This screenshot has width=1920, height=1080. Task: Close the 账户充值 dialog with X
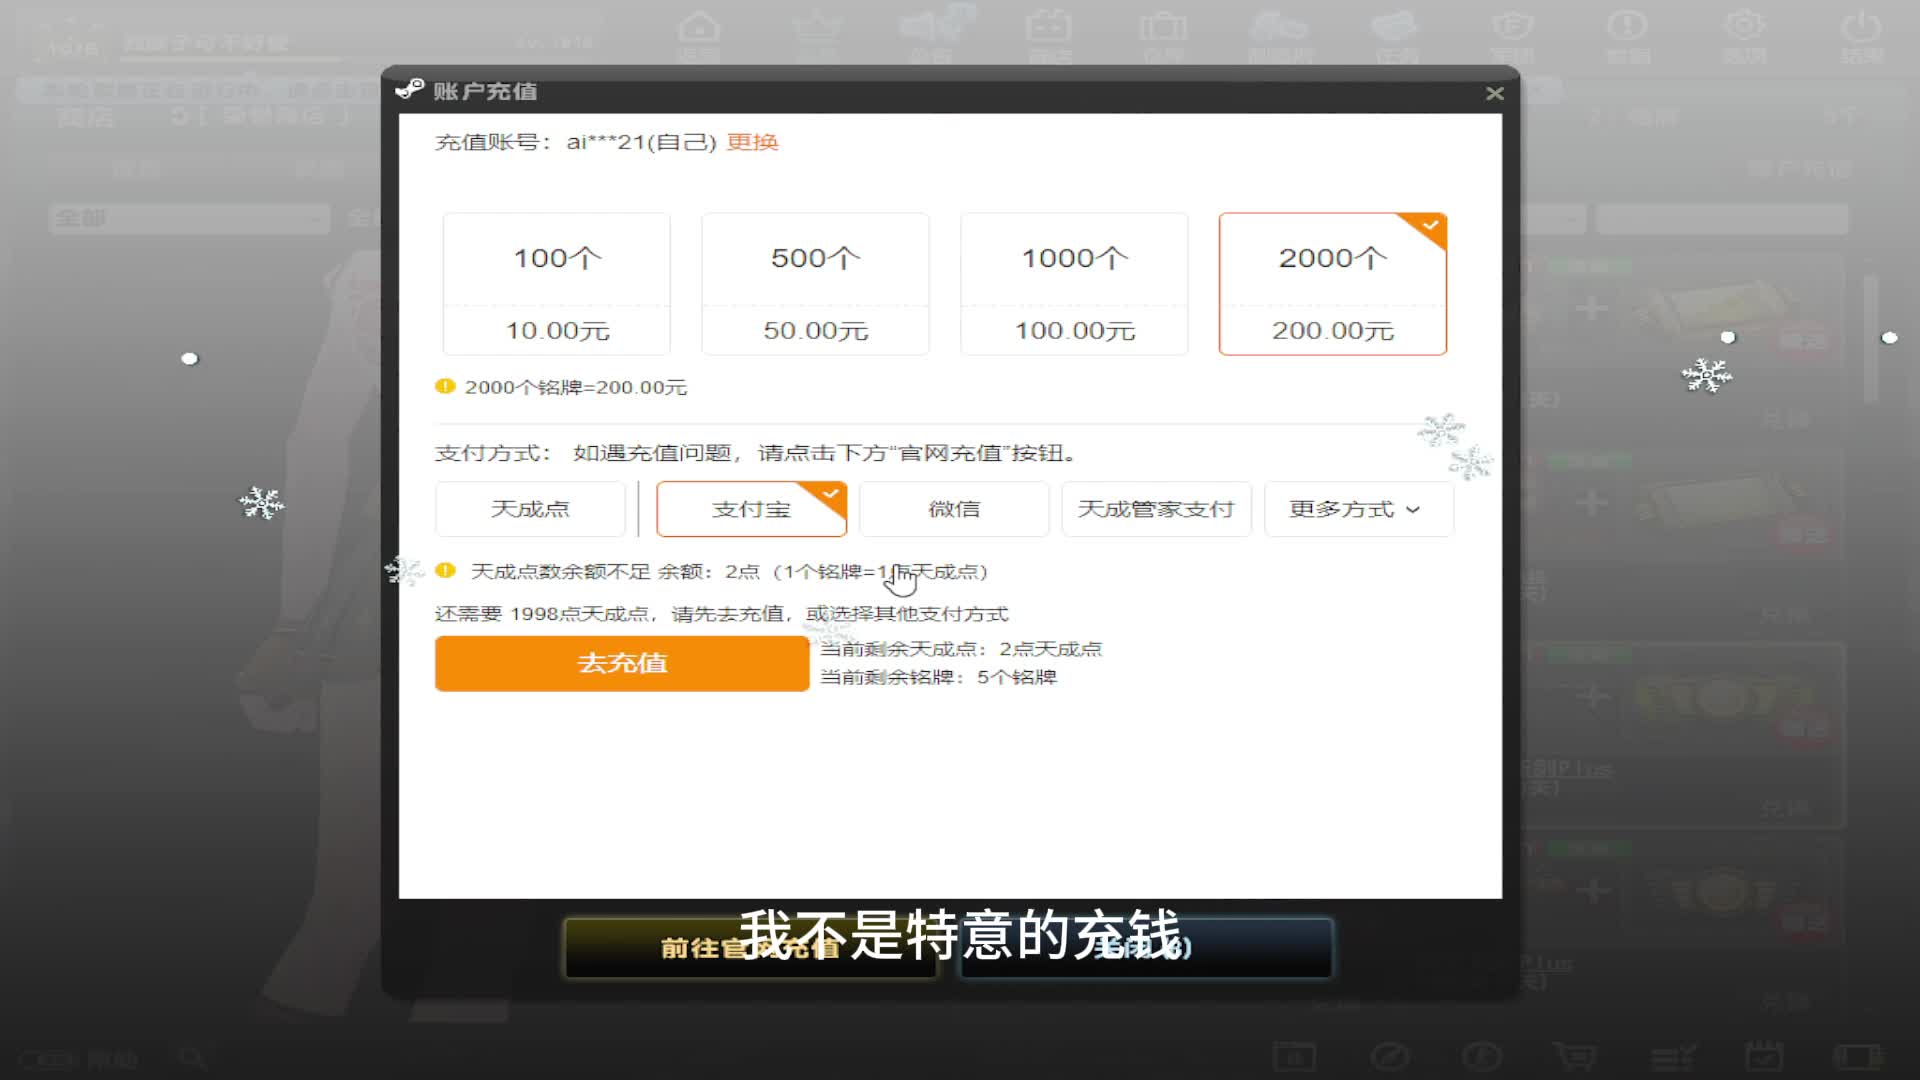point(1494,93)
